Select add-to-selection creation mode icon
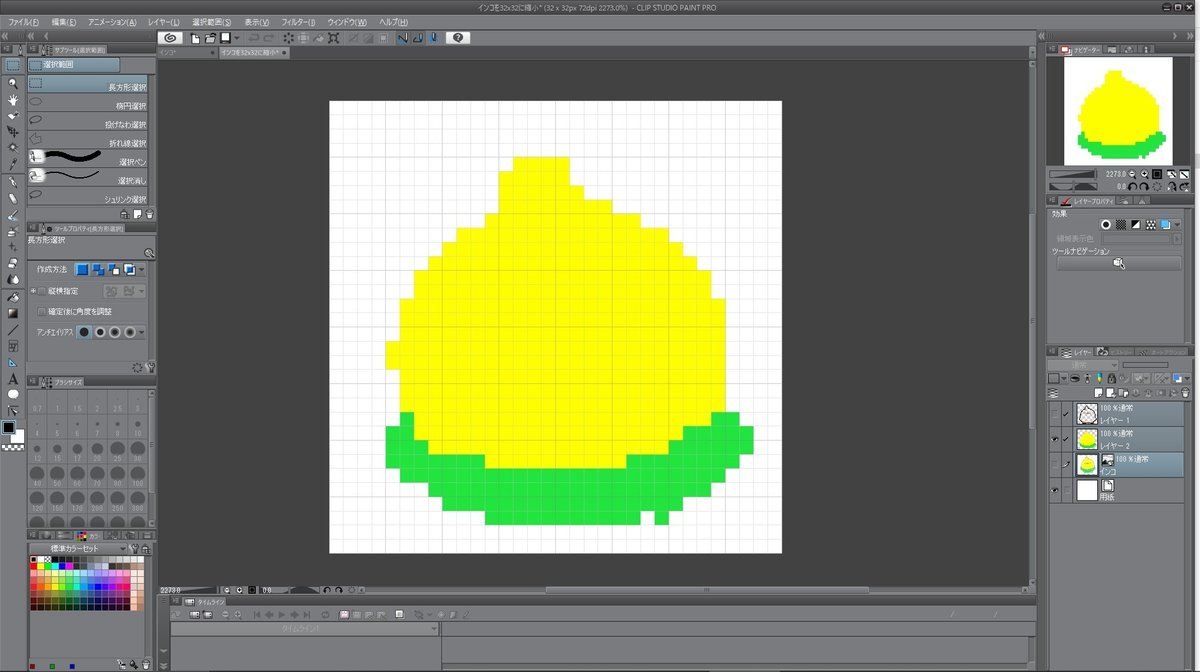This screenshot has height=672, width=1200. pyautogui.click(x=98, y=270)
